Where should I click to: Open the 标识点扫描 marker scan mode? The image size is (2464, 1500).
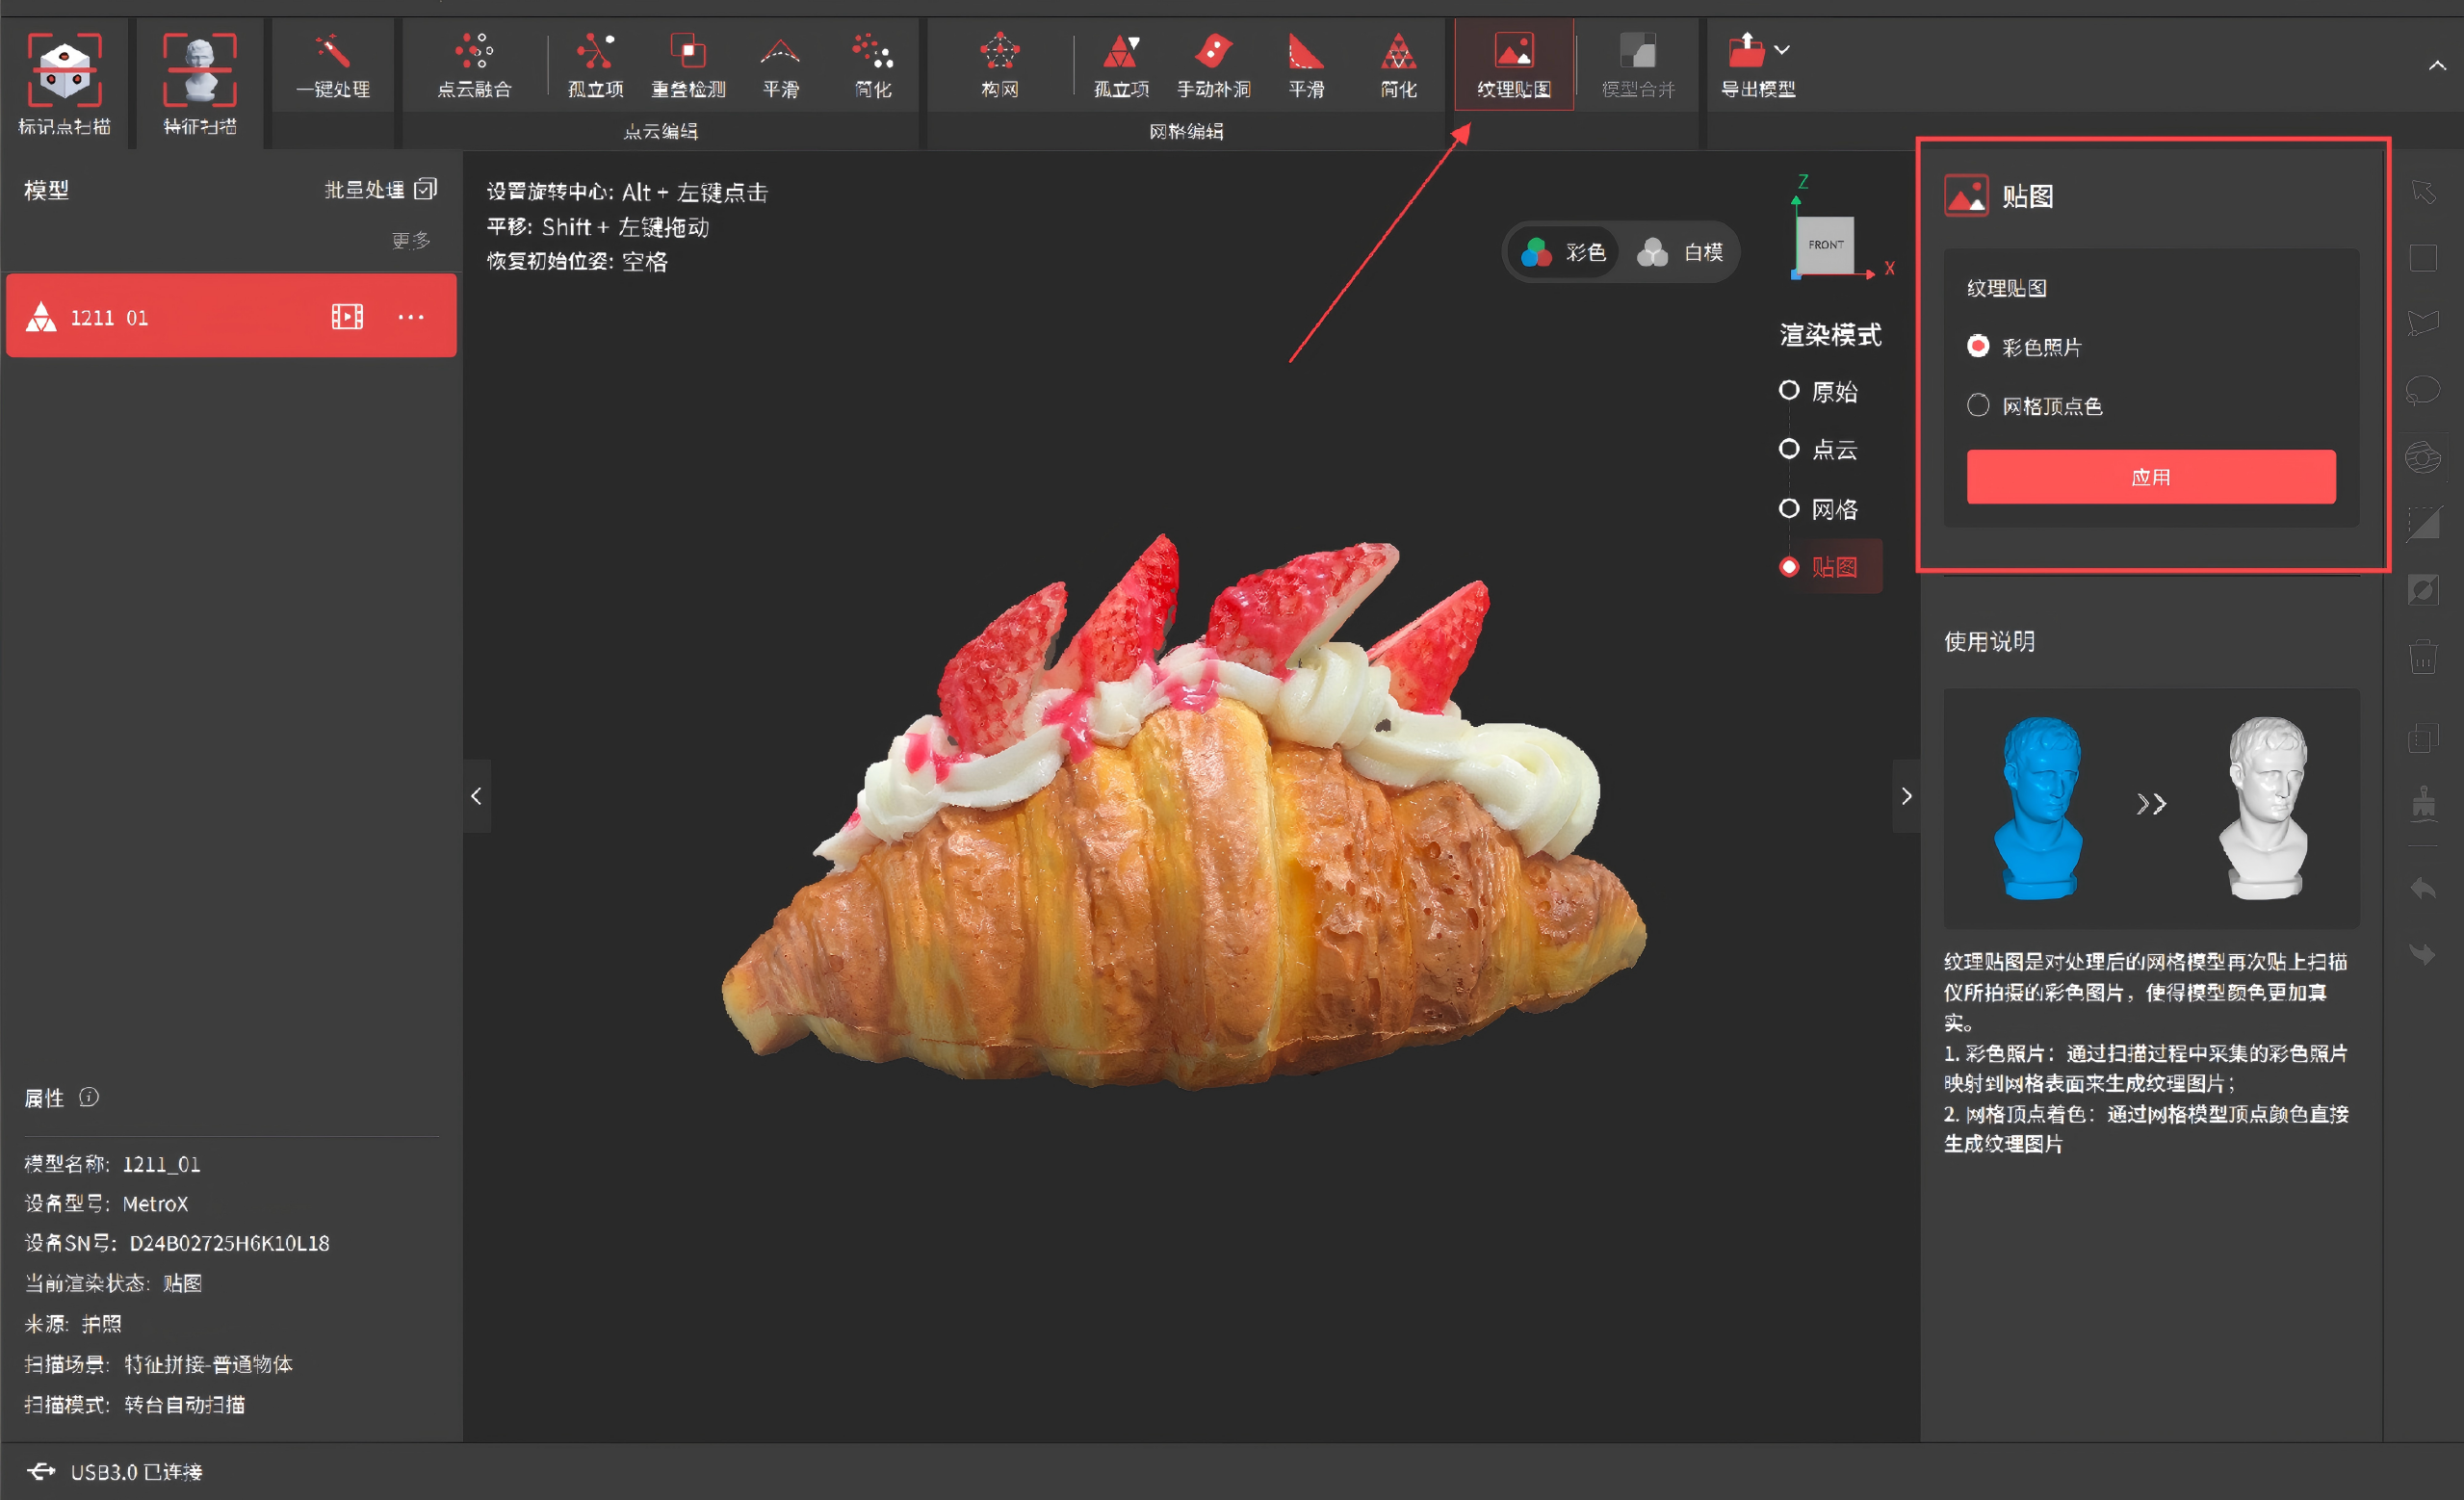pyautogui.click(x=64, y=72)
